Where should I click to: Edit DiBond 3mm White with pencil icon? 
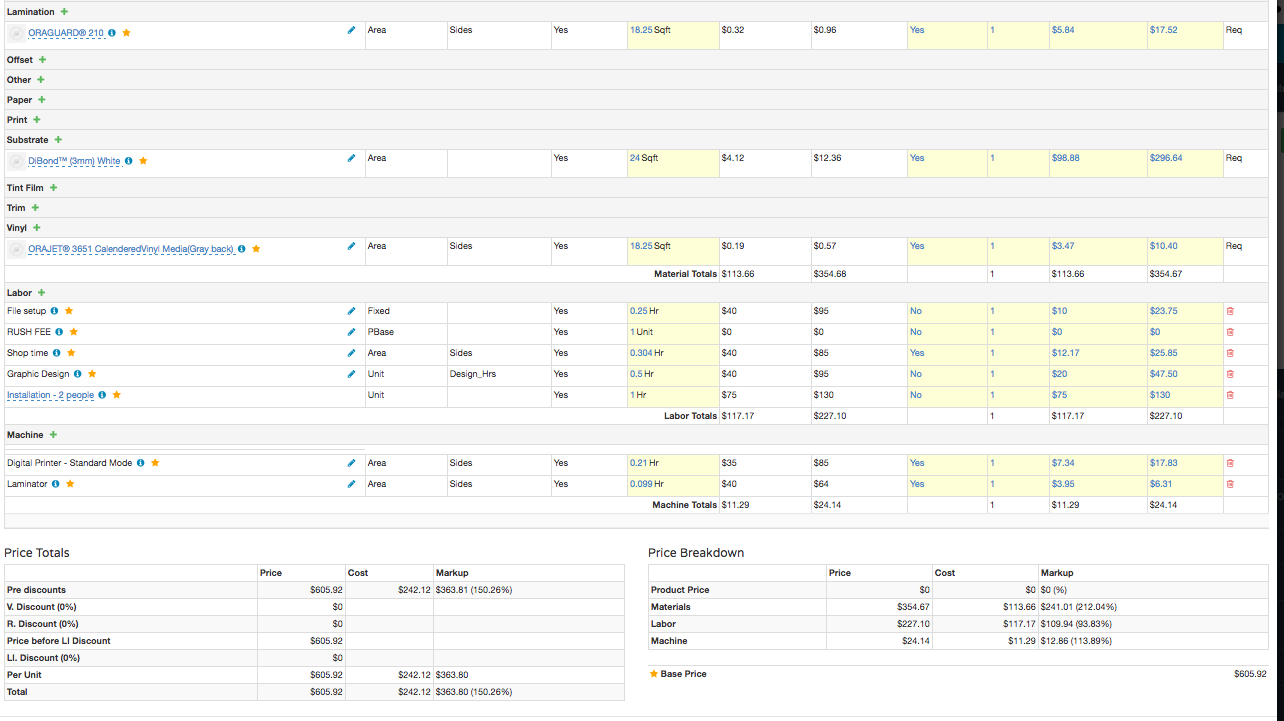point(351,159)
